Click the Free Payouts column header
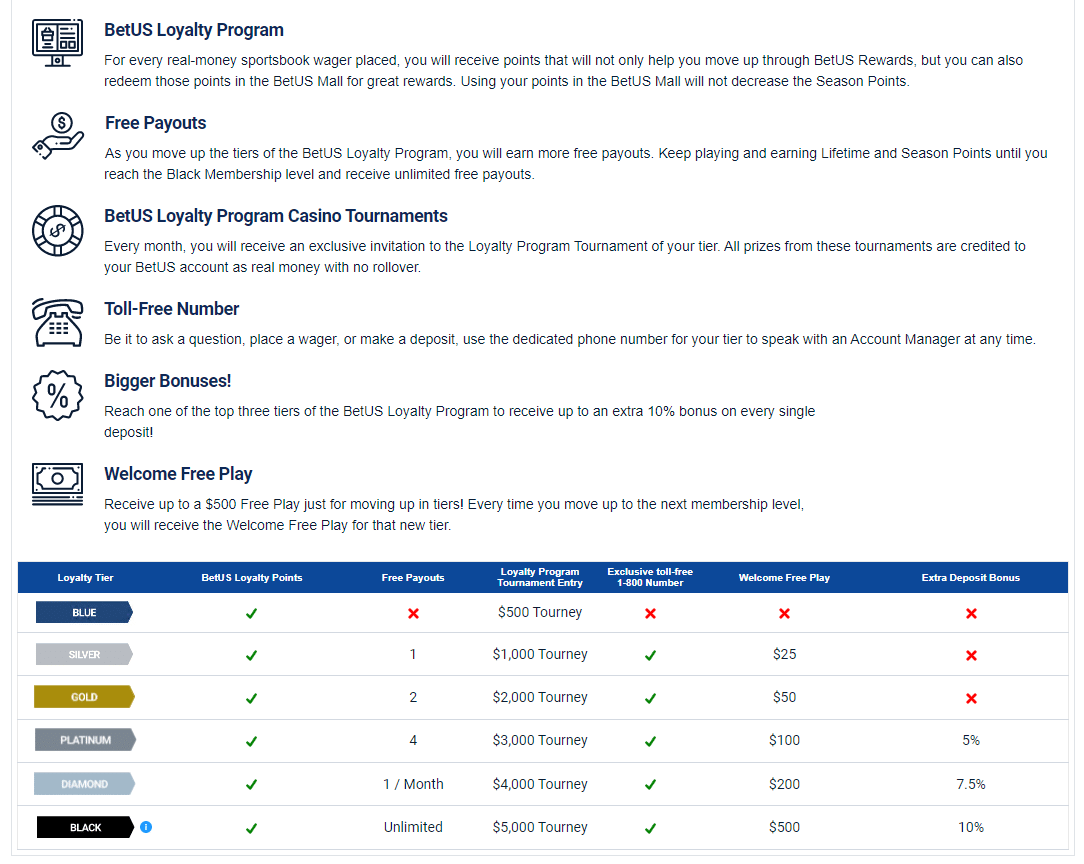The width and height of the screenshot is (1084, 864). pyautogui.click(x=413, y=577)
